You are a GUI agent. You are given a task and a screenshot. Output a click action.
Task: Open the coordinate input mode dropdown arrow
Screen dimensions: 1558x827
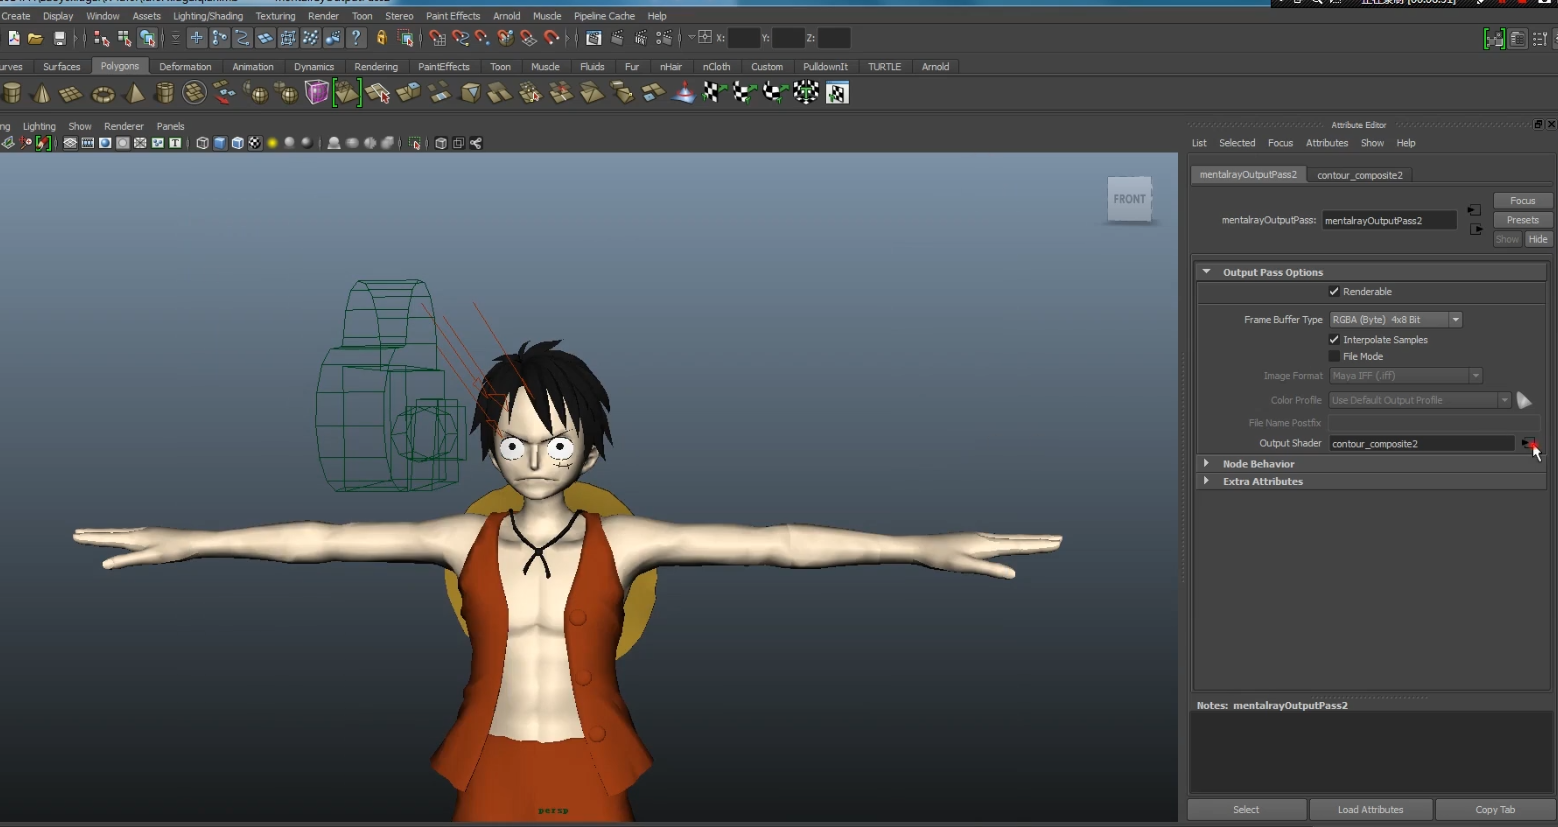[692, 38]
